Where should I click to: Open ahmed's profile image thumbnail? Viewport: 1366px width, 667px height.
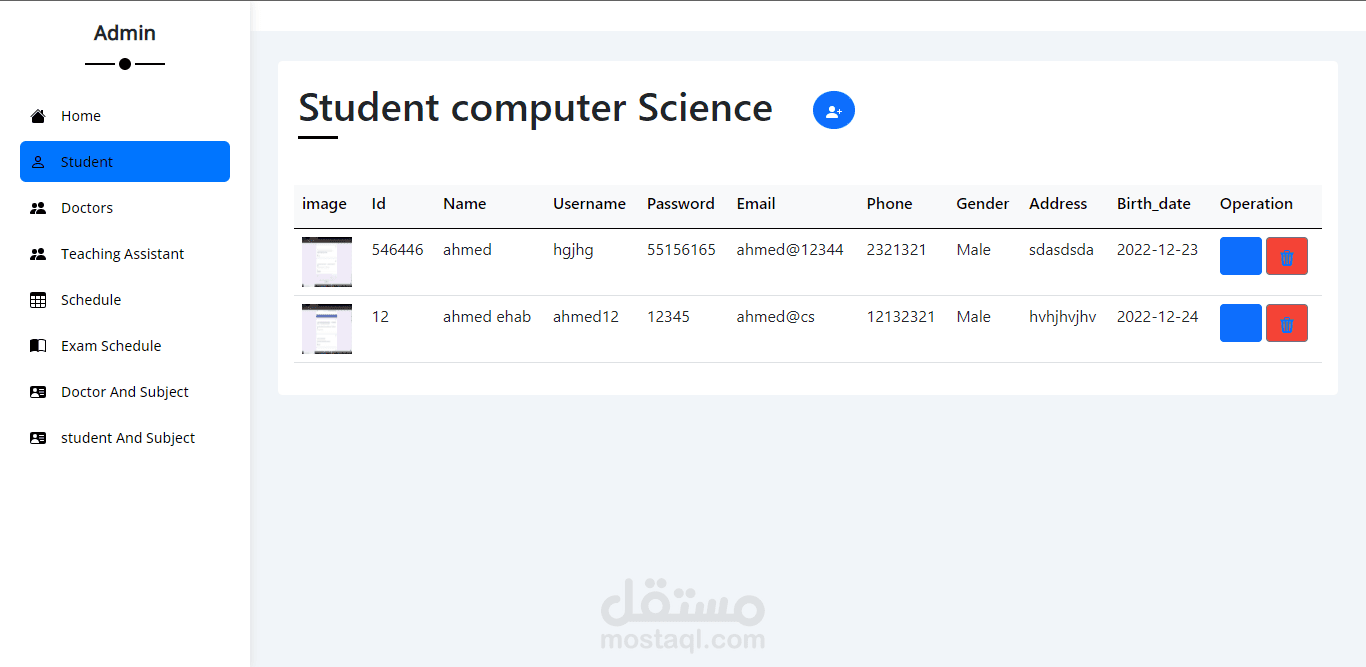(327, 262)
